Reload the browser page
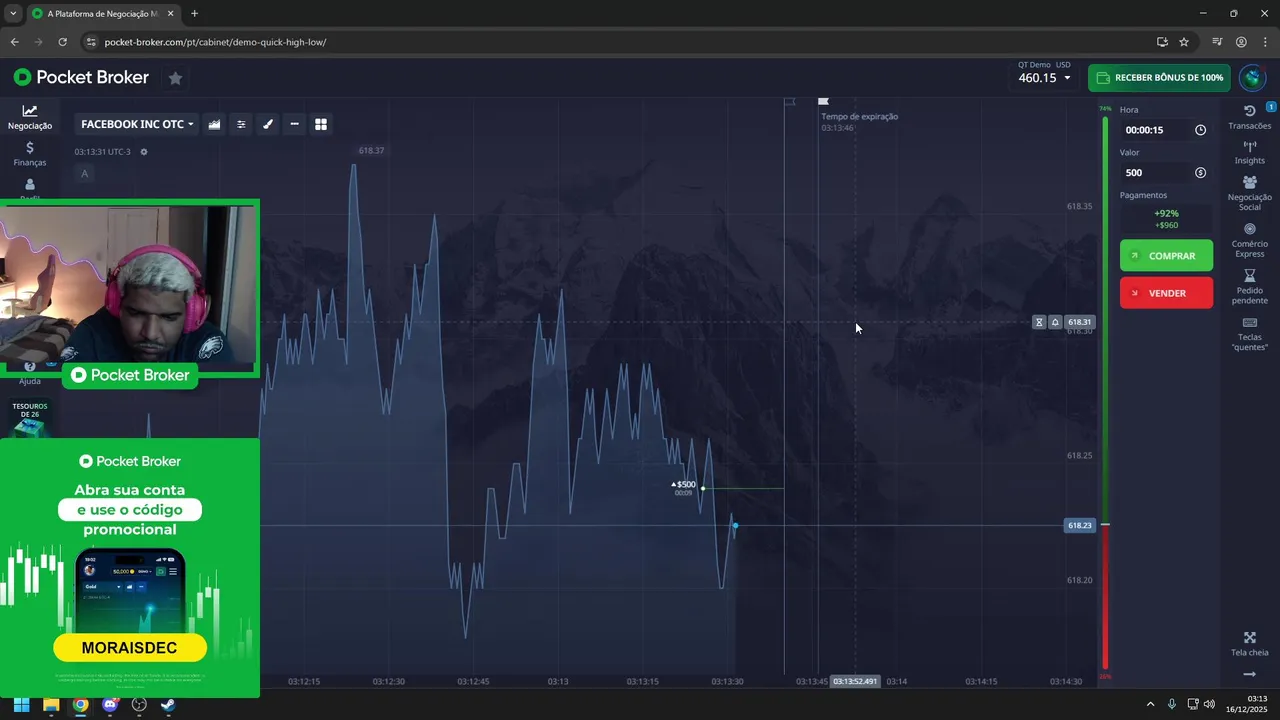The height and width of the screenshot is (720, 1280). tap(62, 42)
